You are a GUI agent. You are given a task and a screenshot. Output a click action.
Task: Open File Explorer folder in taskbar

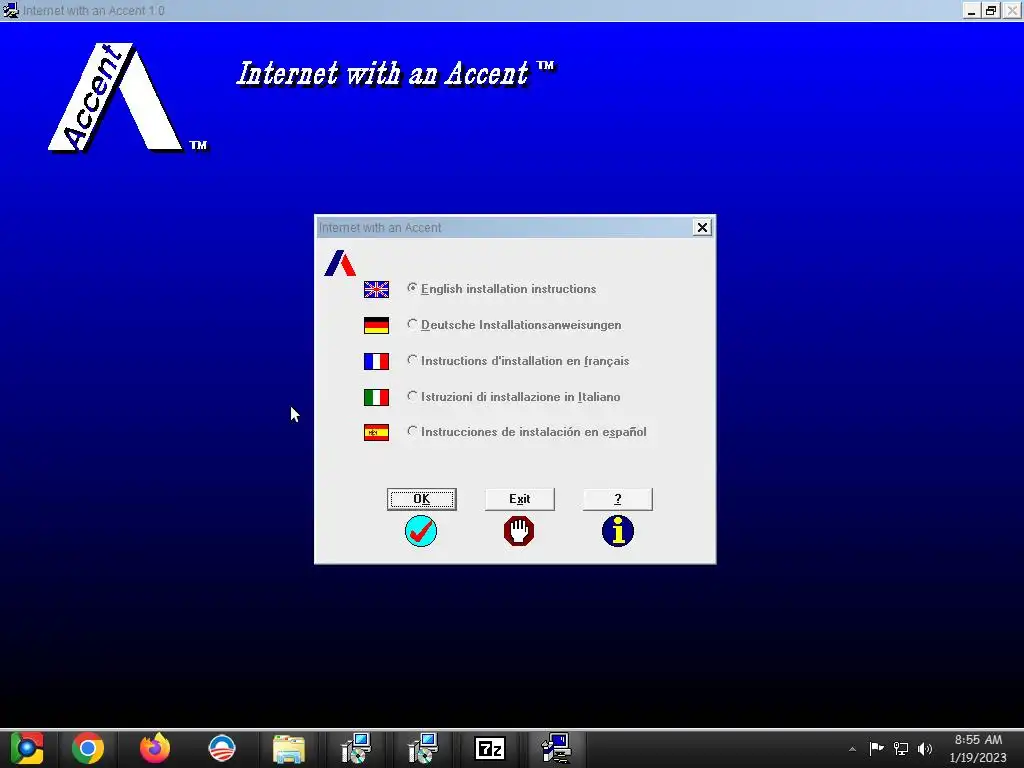pyautogui.click(x=289, y=749)
